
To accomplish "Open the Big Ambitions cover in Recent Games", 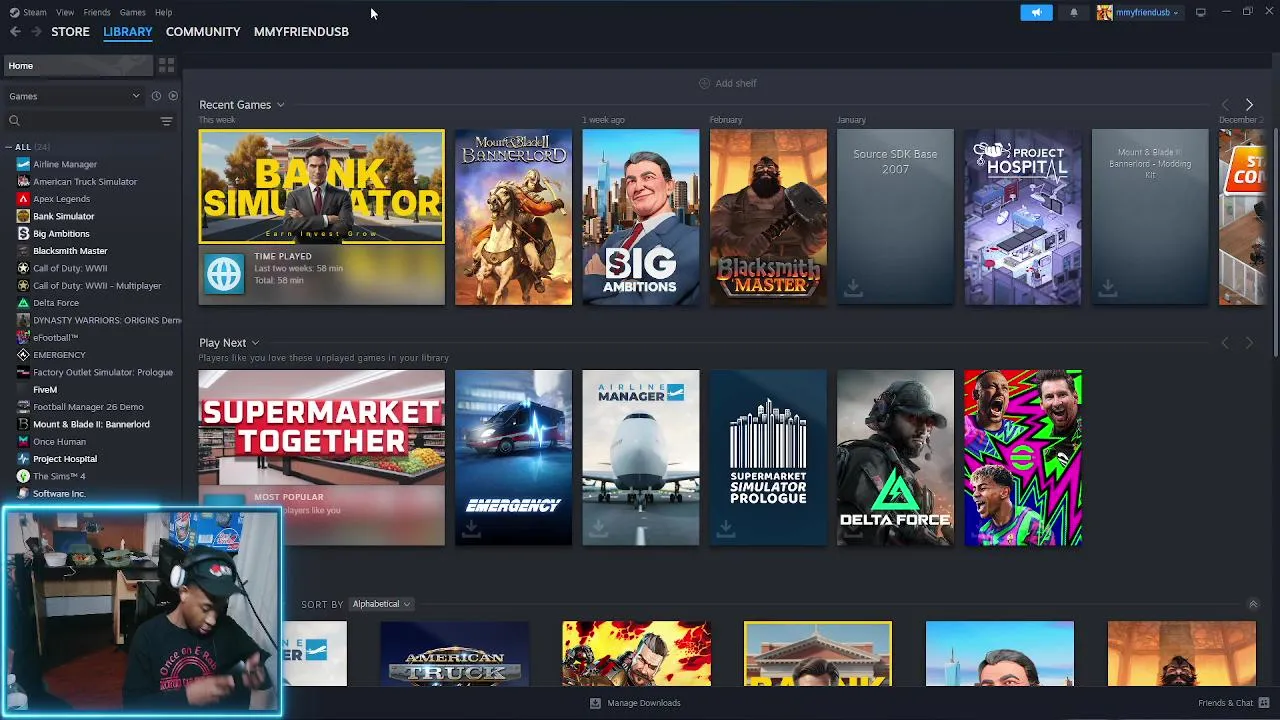I will [x=641, y=217].
